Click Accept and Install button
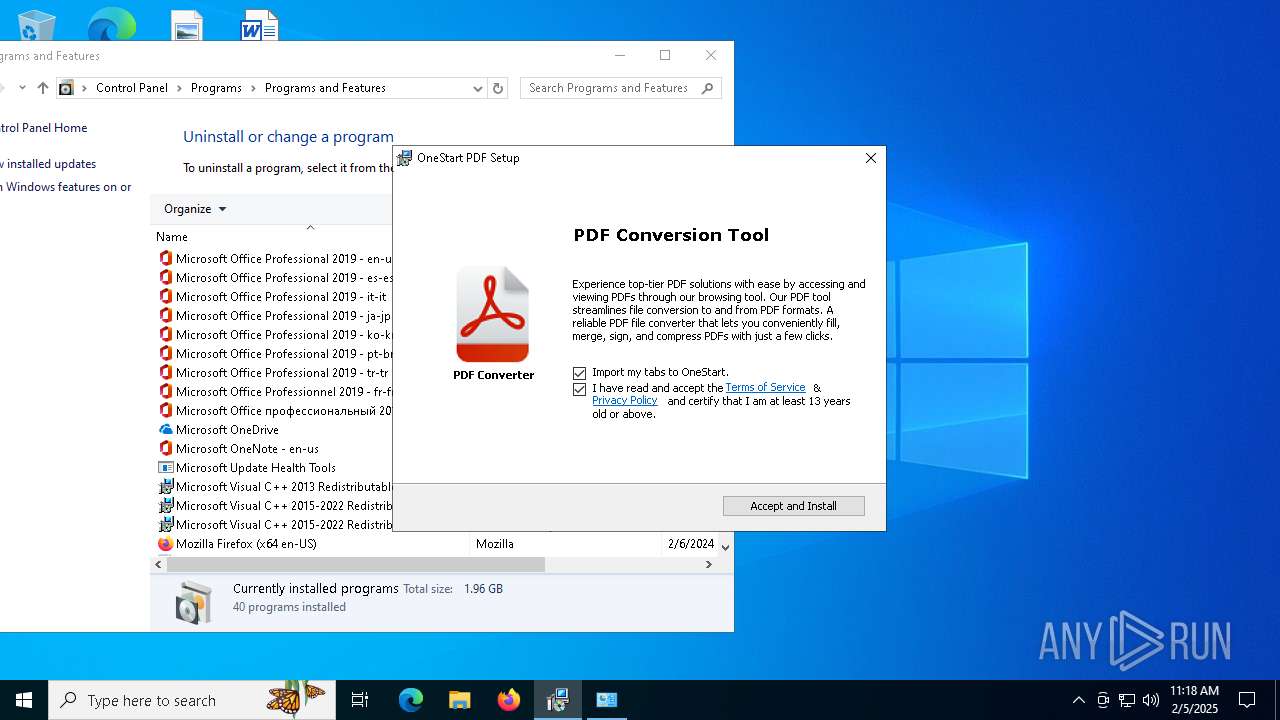 pos(794,506)
